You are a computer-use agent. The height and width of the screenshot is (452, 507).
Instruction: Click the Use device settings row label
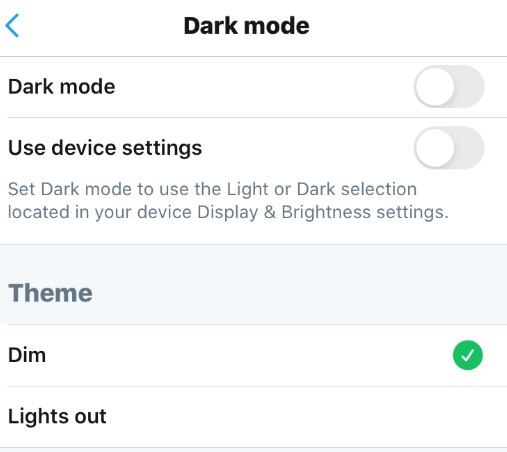[x=105, y=148]
